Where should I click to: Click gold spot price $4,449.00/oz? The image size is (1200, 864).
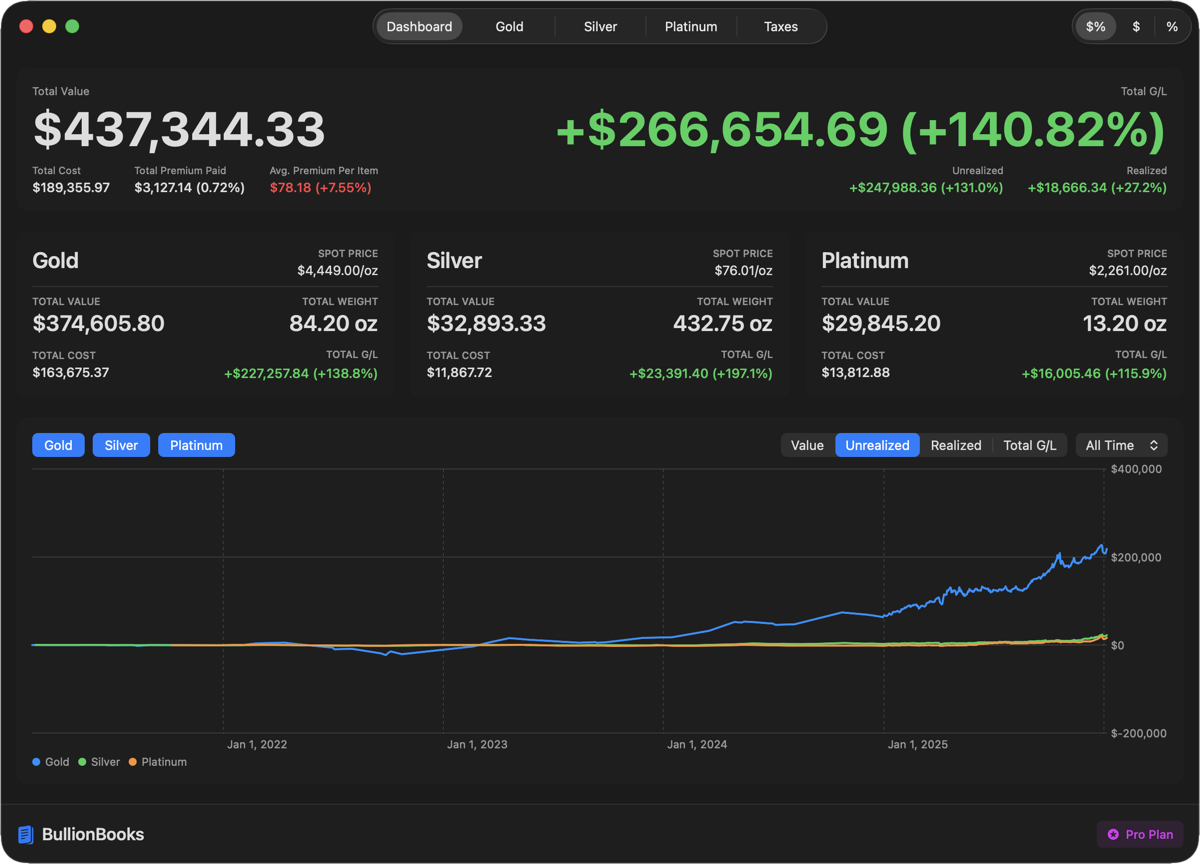[x=337, y=270]
